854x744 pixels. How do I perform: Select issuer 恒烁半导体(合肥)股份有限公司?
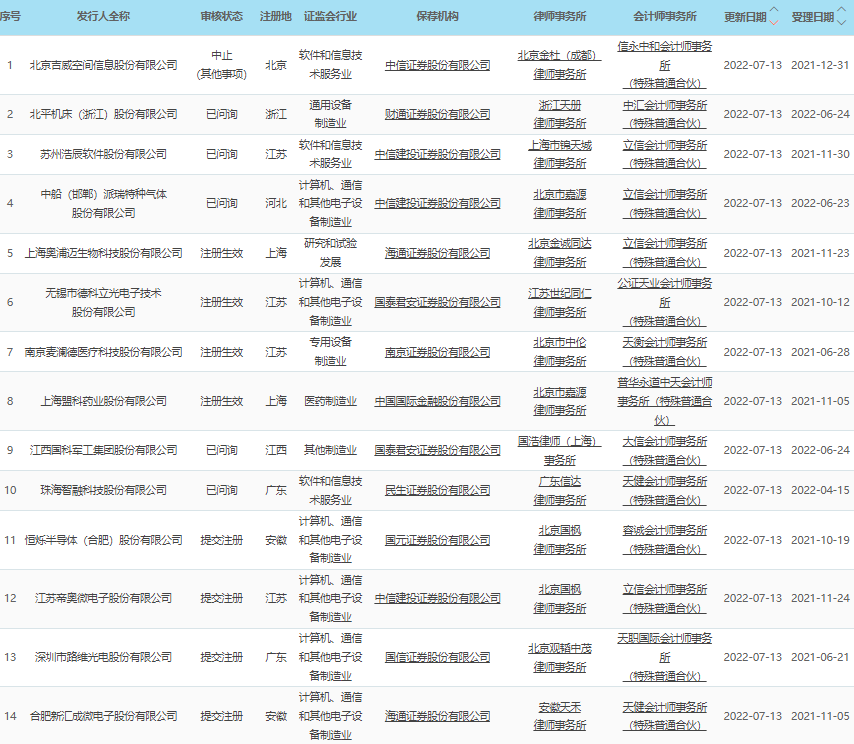(x=103, y=540)
